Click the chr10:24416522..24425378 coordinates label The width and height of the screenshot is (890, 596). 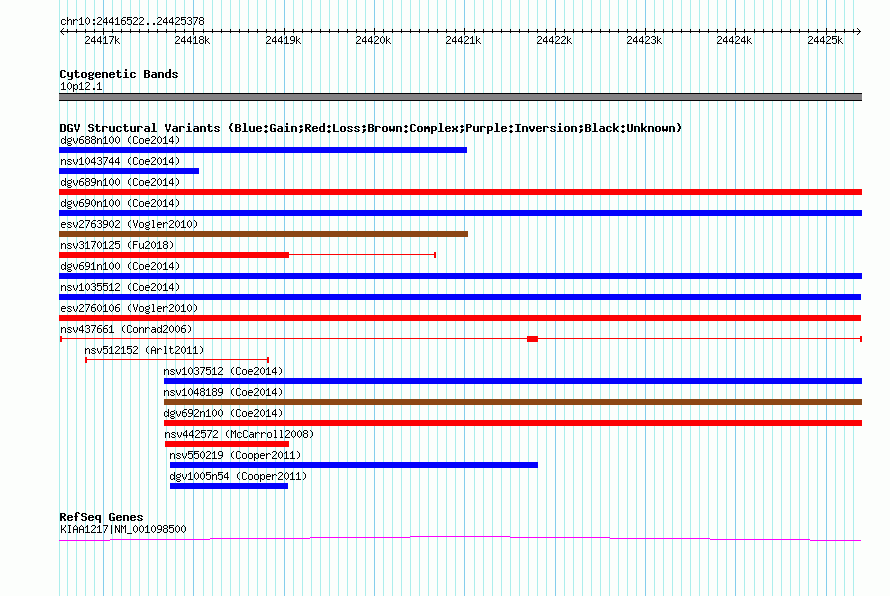pos(132,21)
